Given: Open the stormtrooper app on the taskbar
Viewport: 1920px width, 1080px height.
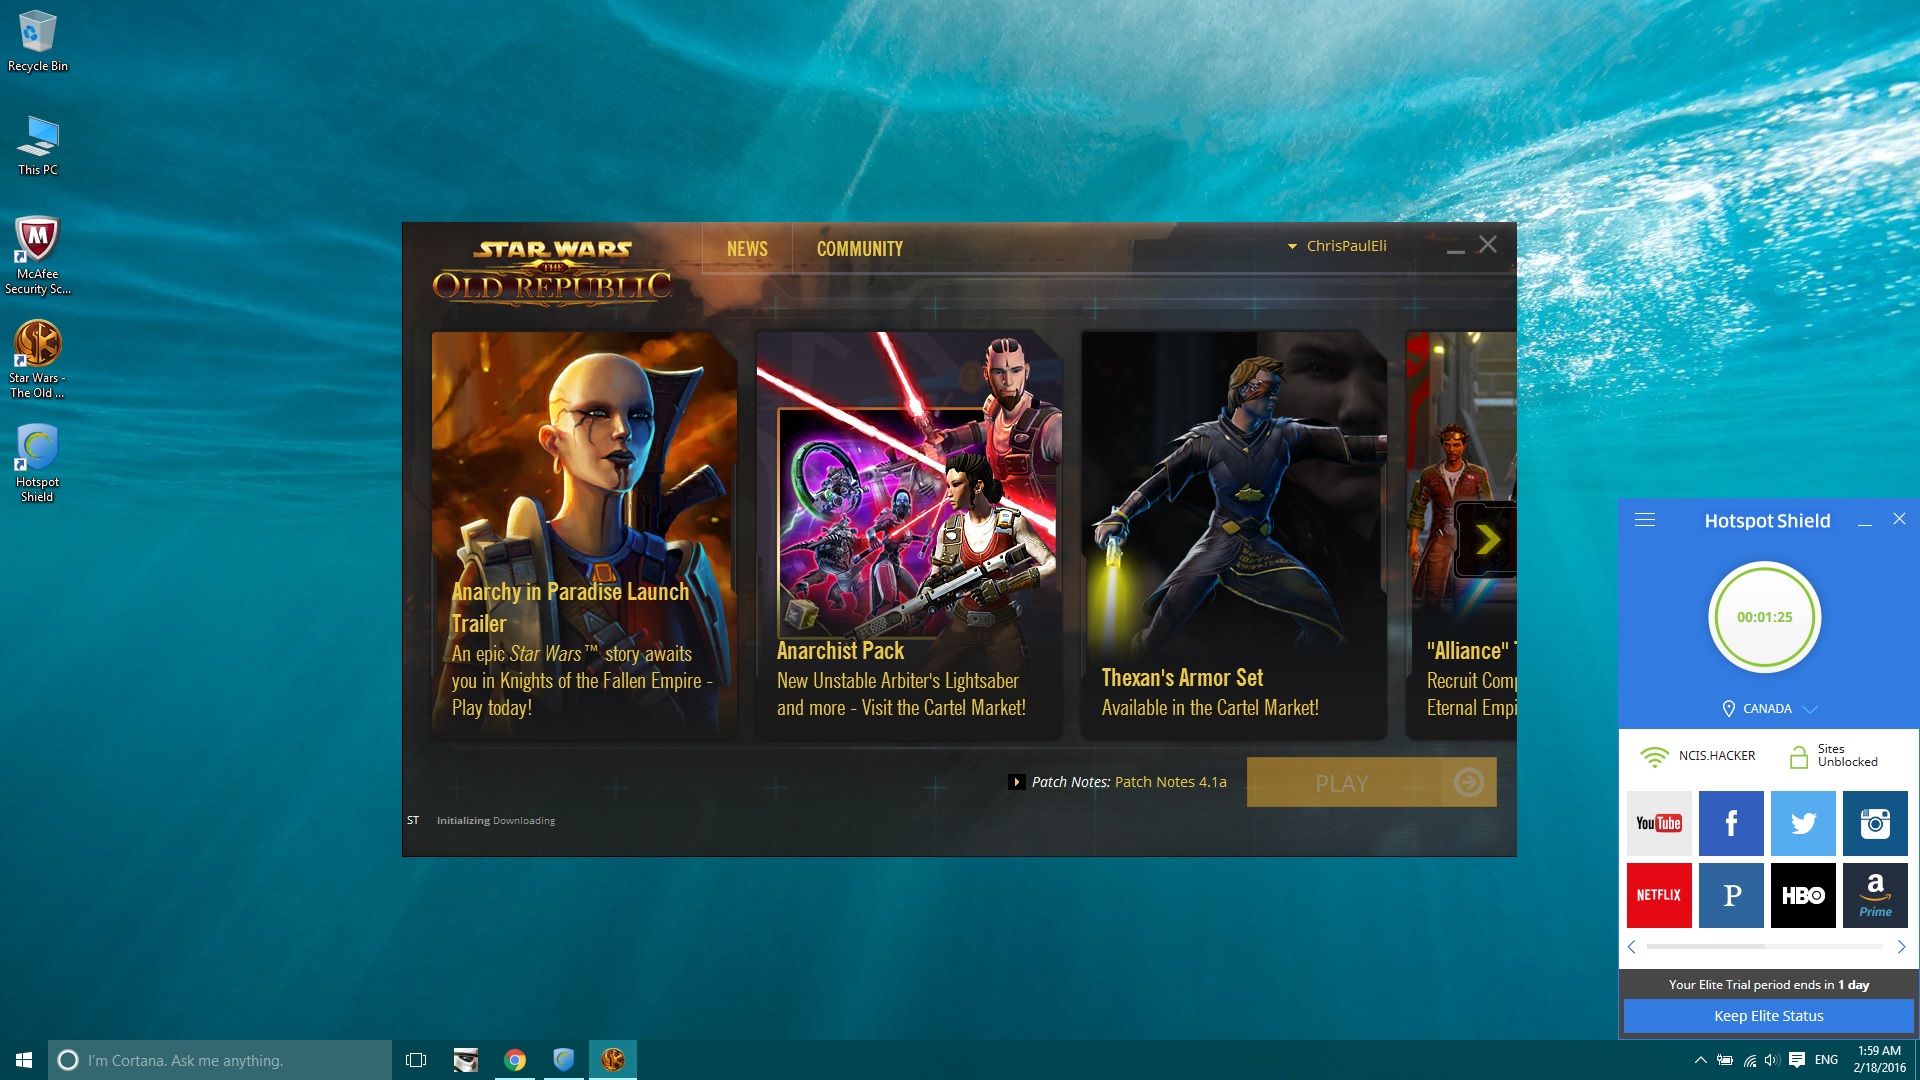Looking at the screenshot, I should (x=466, y=1060).
